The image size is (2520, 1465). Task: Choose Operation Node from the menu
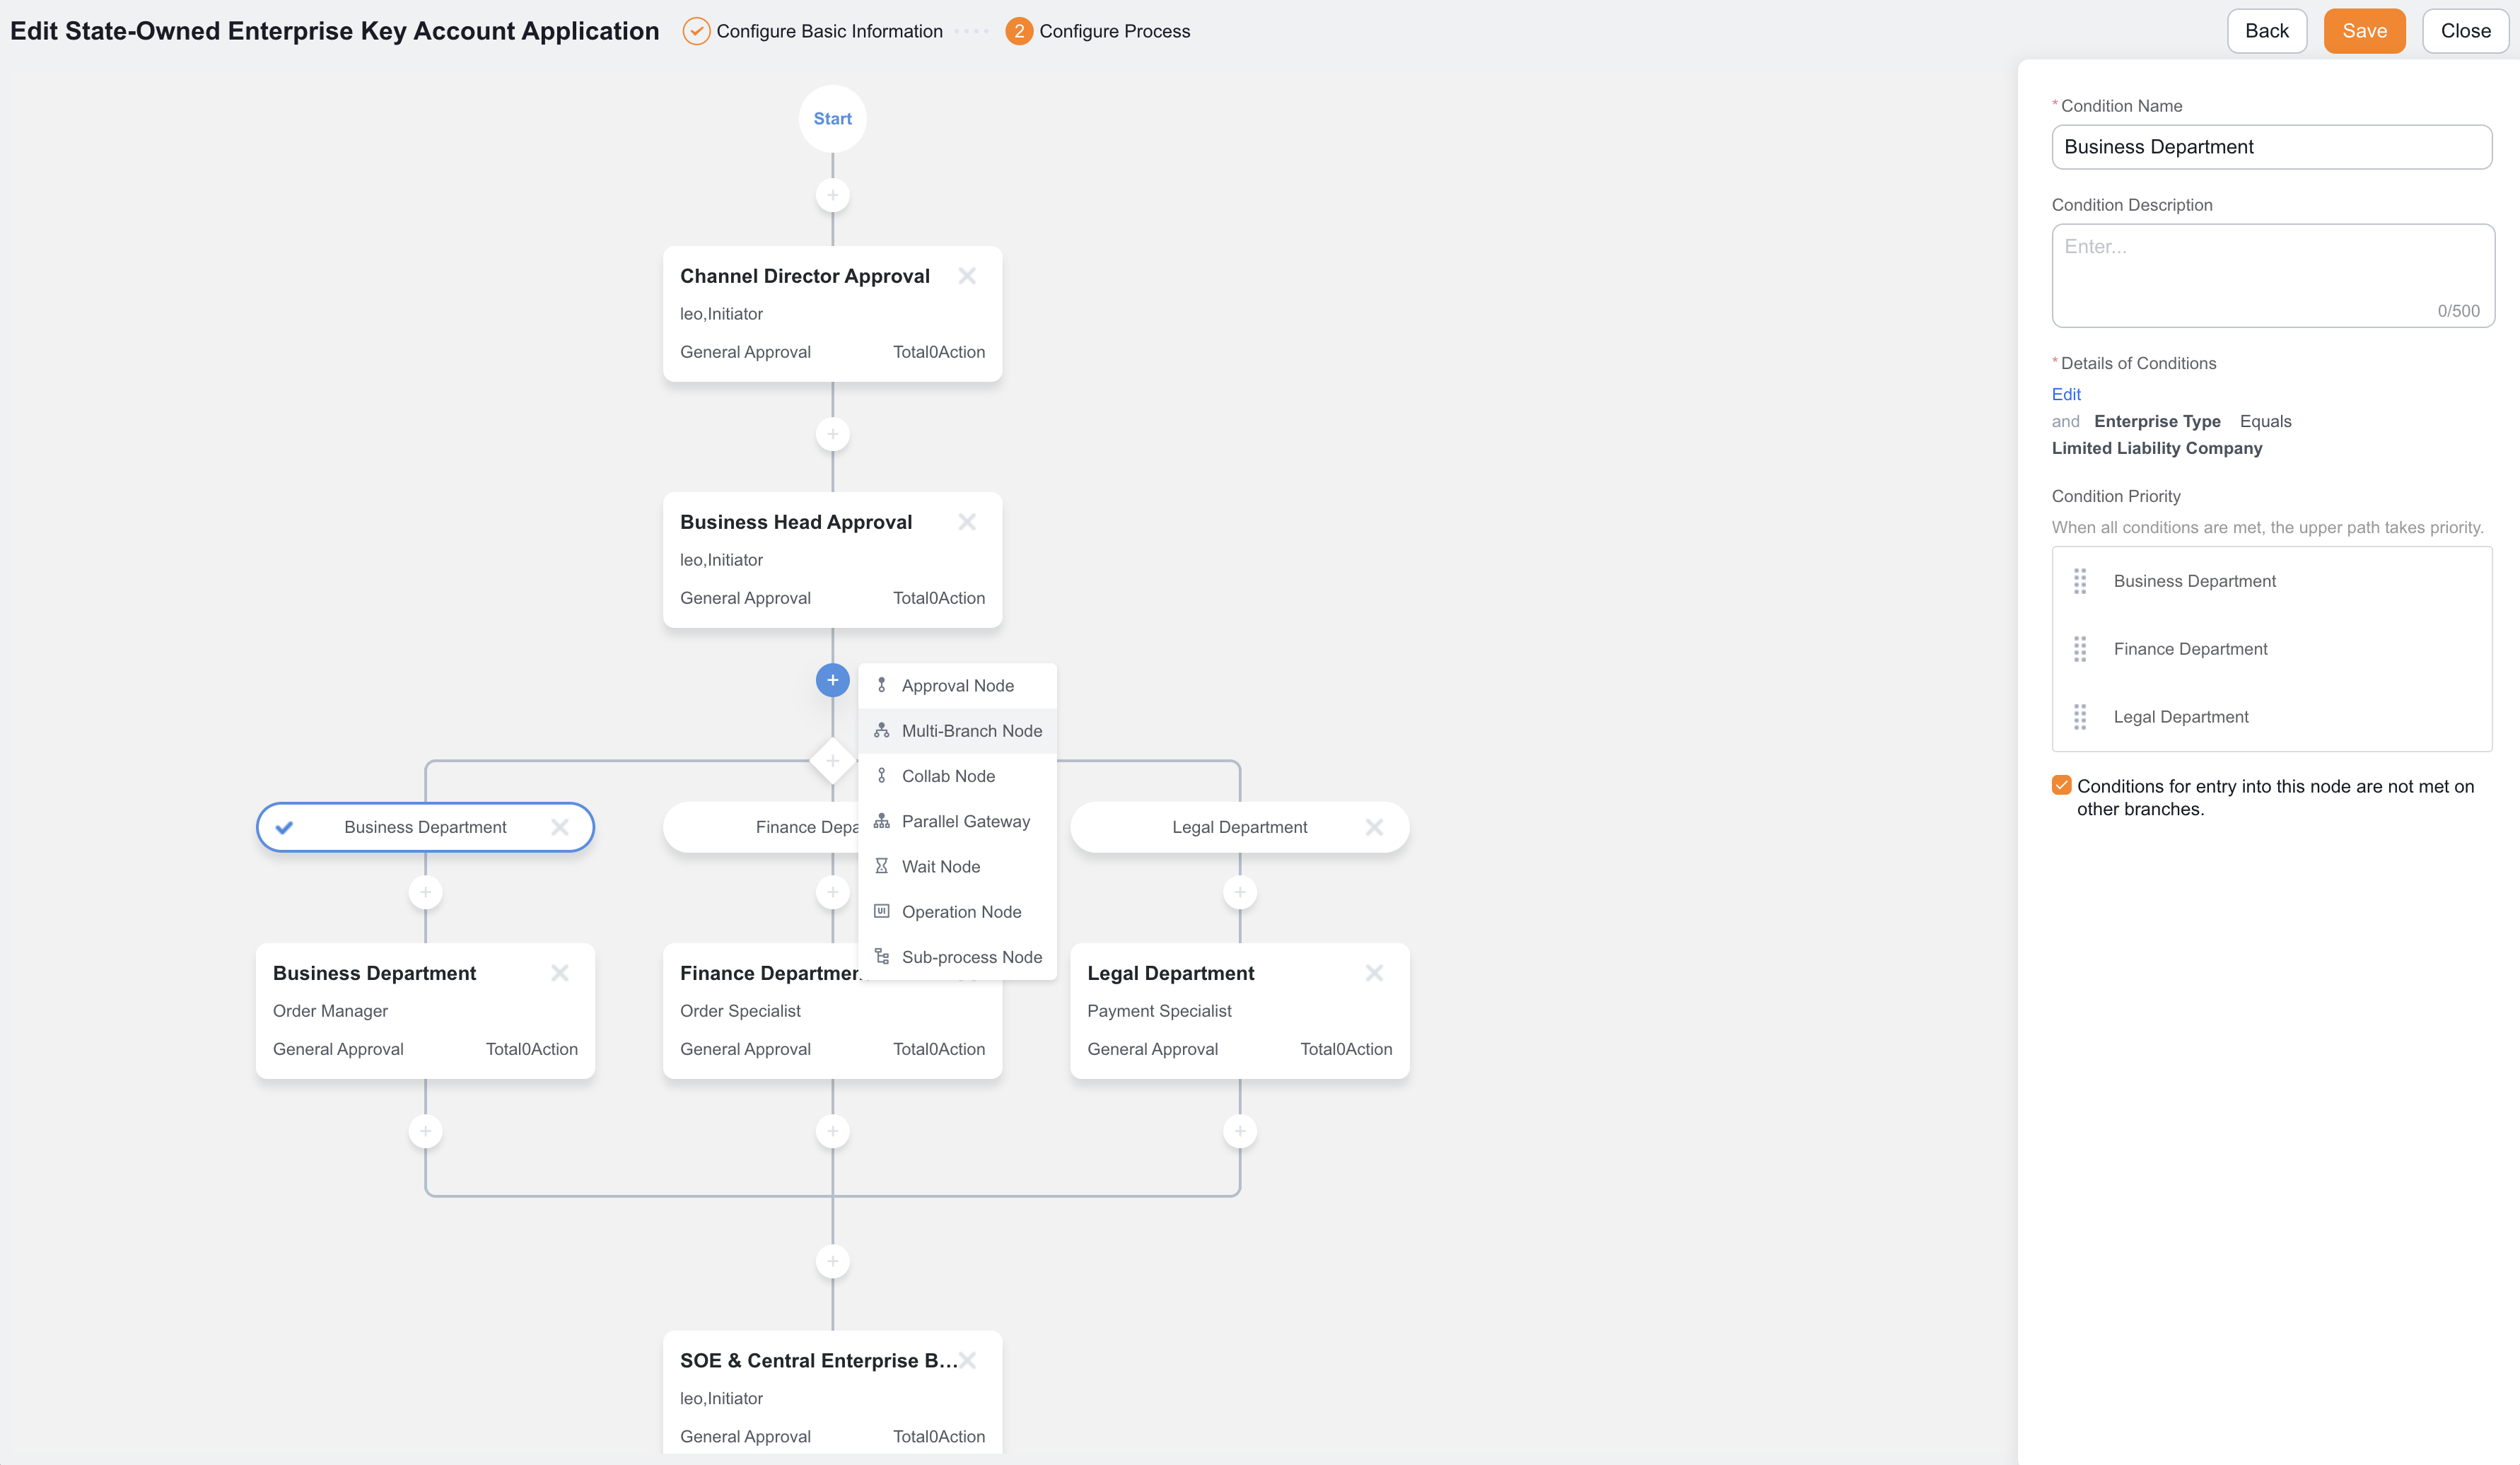click(x=957, y=912)
